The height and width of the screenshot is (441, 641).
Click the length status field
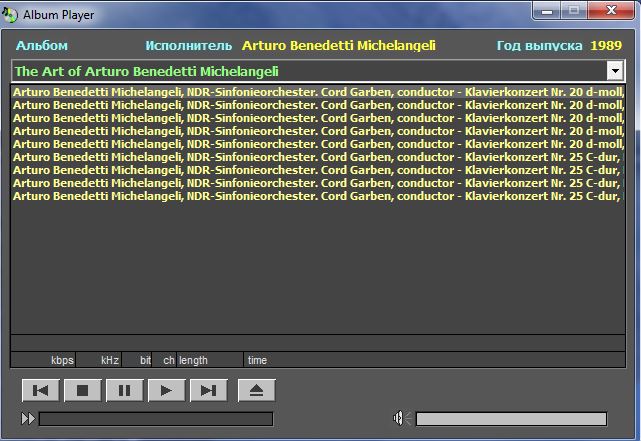click(x=210, y=360)
